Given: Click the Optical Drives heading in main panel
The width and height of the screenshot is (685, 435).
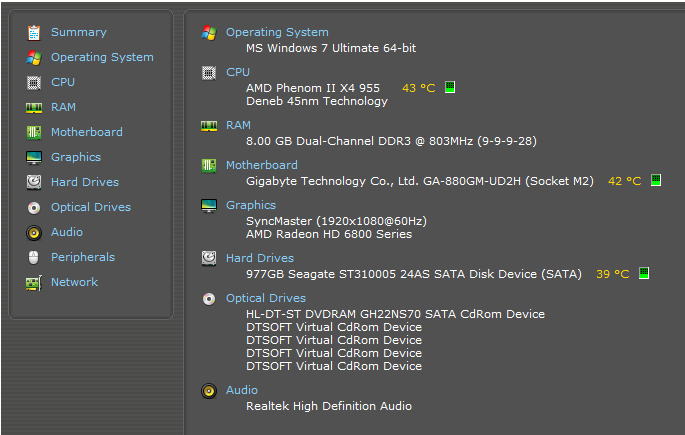Looking at the screenshot, I should point(265,298).
